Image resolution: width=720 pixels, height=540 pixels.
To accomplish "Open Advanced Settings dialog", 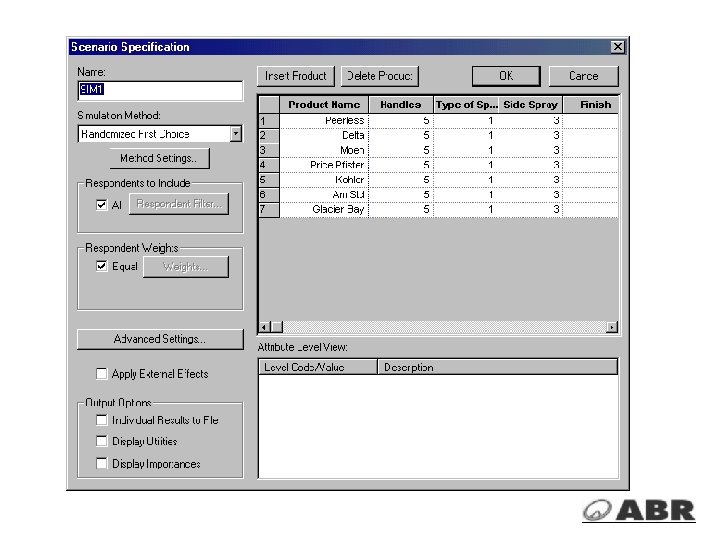I will (x=160, y=339).
